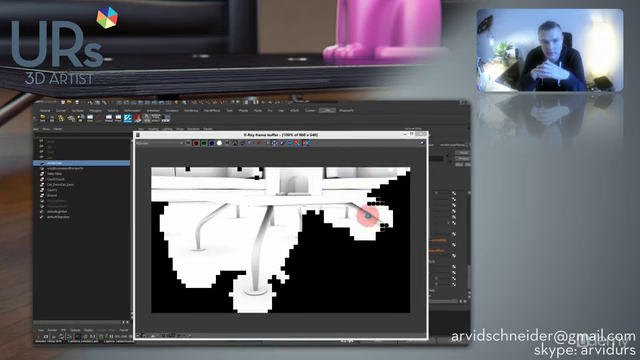Click the red V-Ray shelf icon

tap(137, 118)
